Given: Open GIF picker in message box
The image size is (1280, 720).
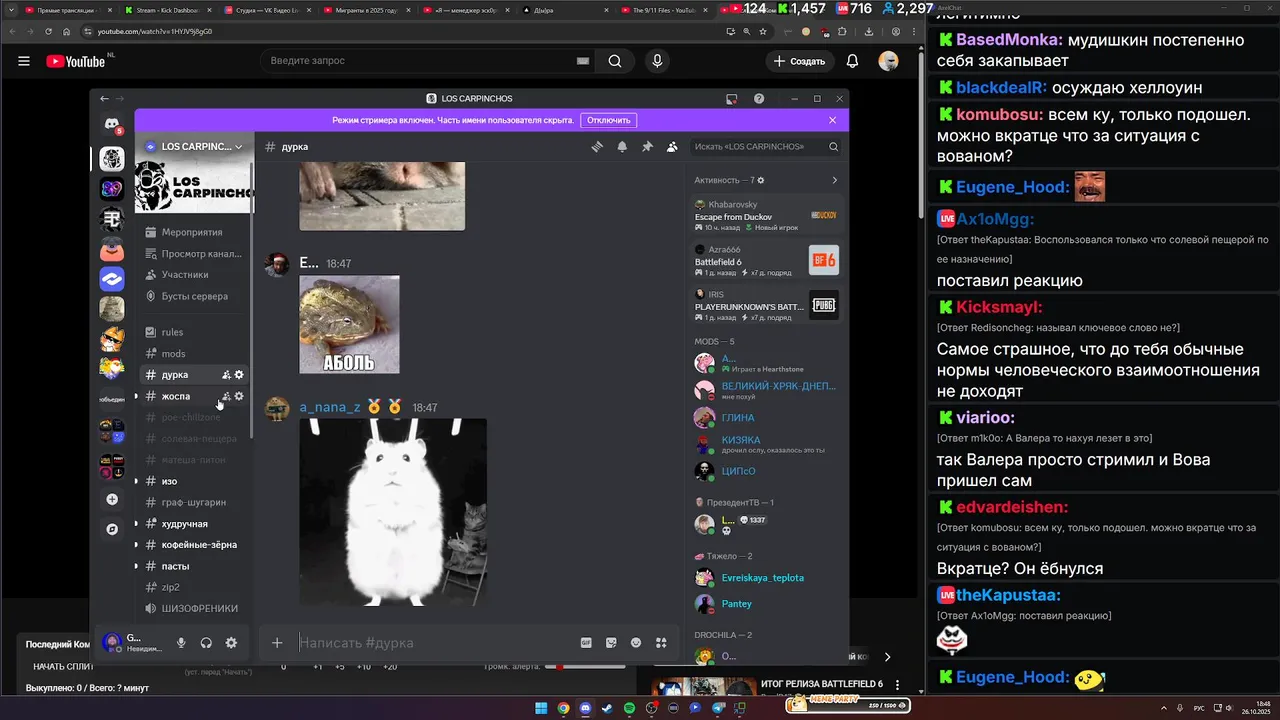Looking at the screenshot, I should (586, 643).
